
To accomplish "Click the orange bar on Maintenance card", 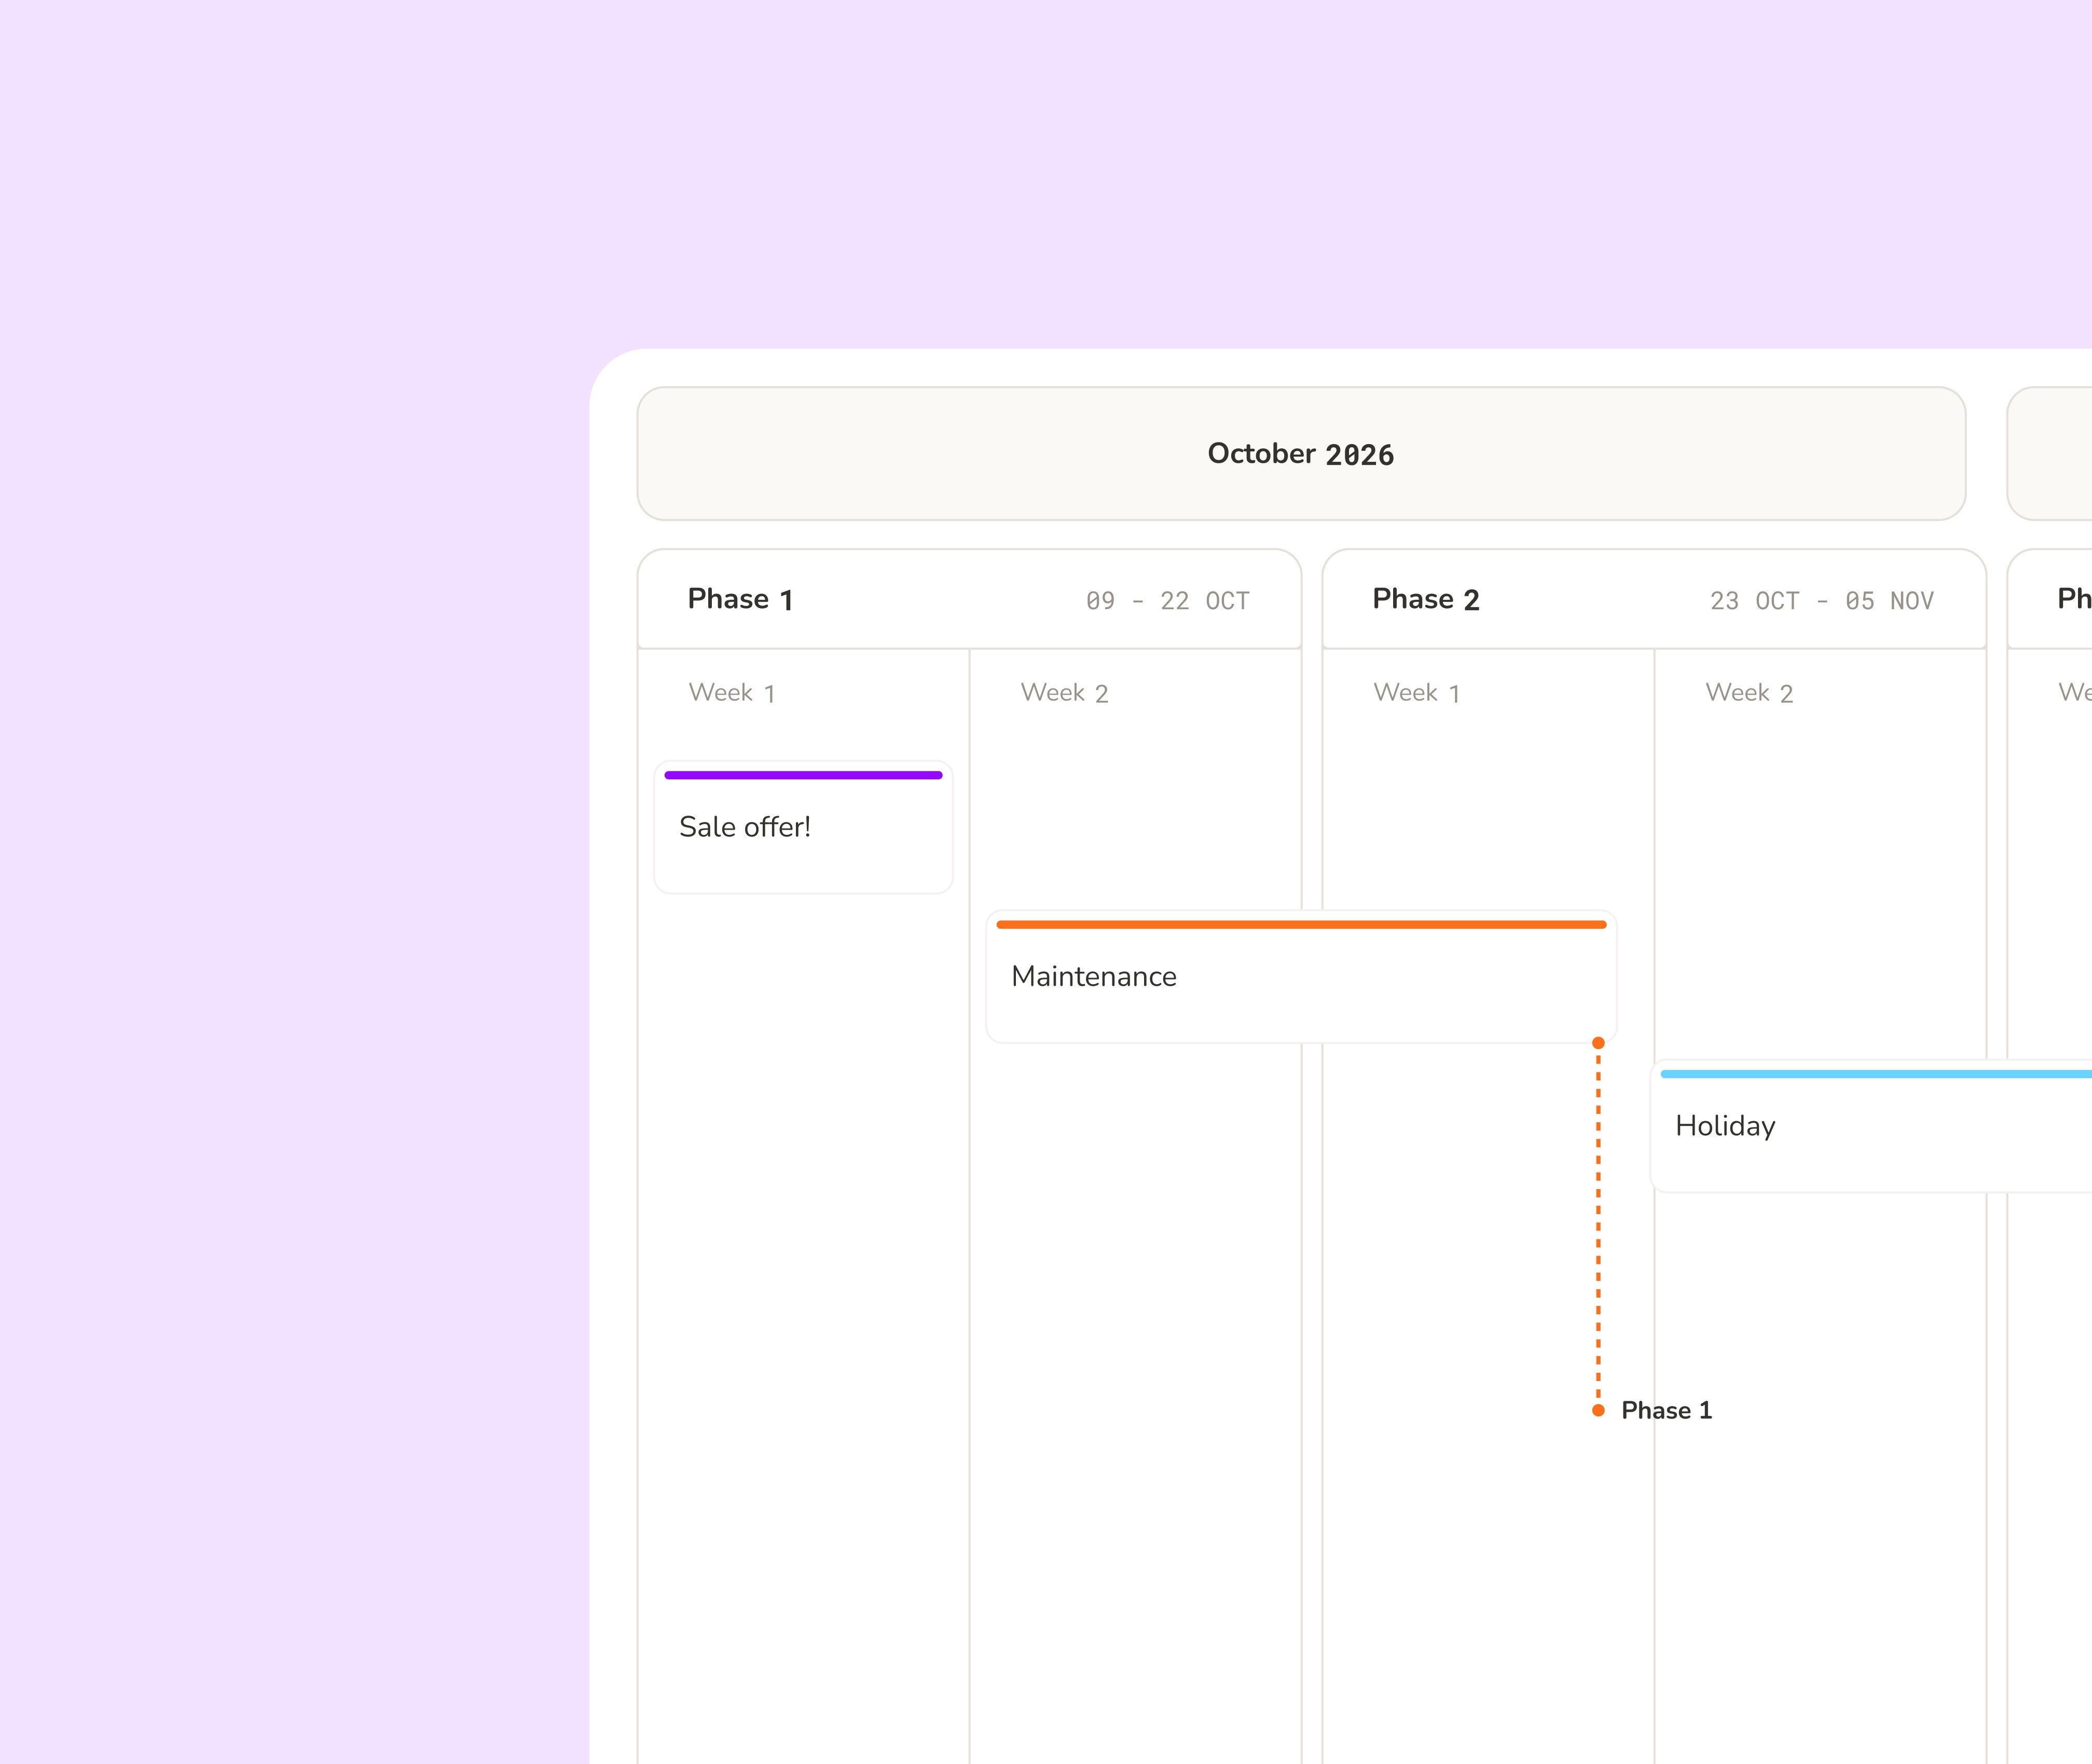I will click(1300, 925).
